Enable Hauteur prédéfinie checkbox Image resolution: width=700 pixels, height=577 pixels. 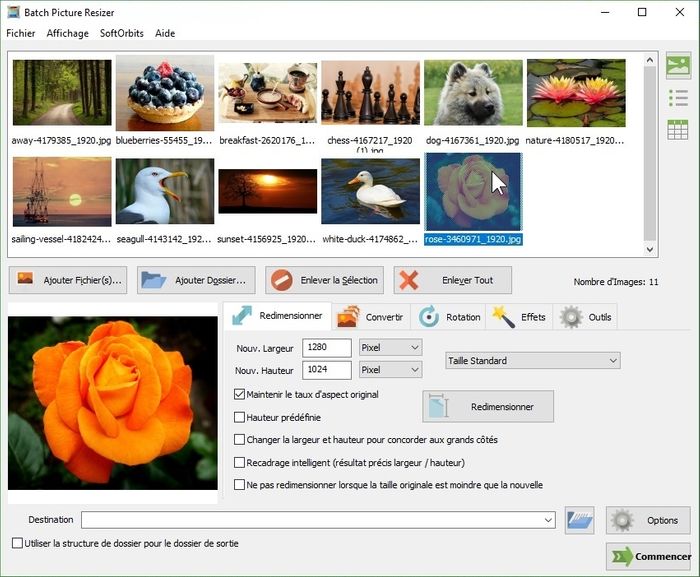(x=239, y=417)
